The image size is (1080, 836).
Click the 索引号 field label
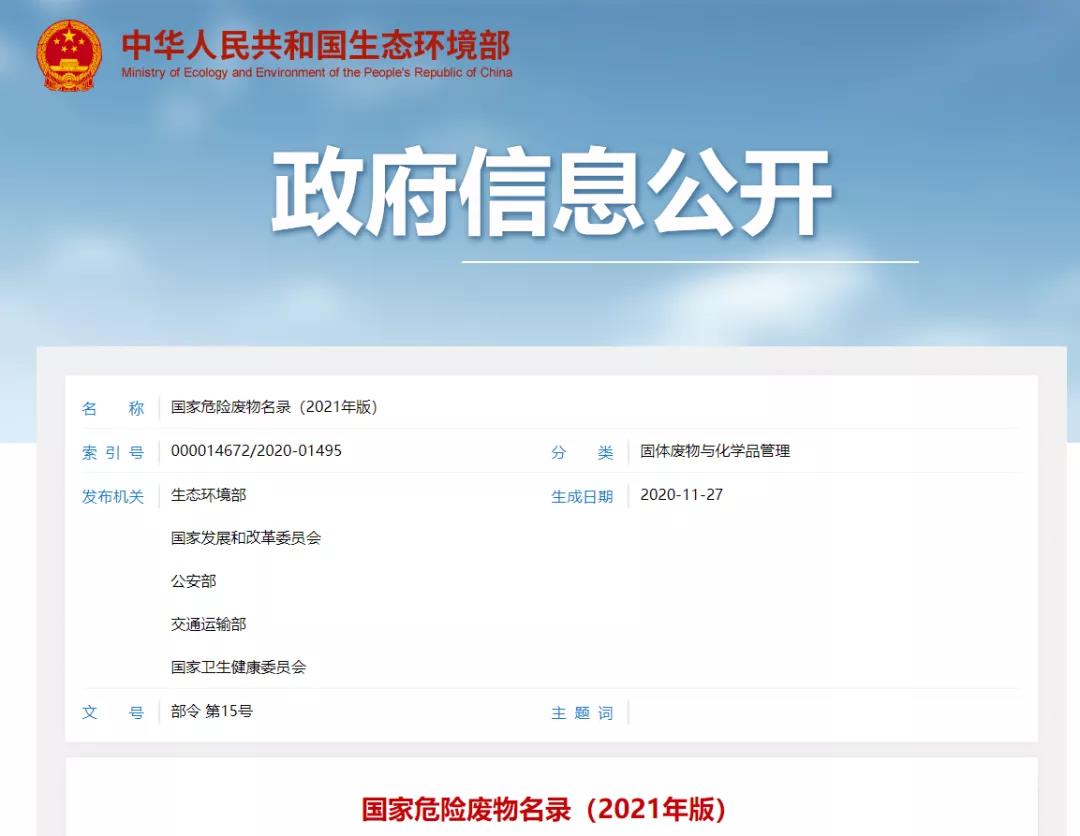(x=113, y=452)
